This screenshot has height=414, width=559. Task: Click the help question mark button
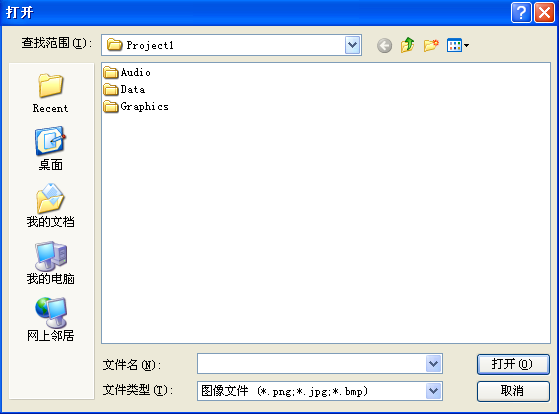click(521, 13)
